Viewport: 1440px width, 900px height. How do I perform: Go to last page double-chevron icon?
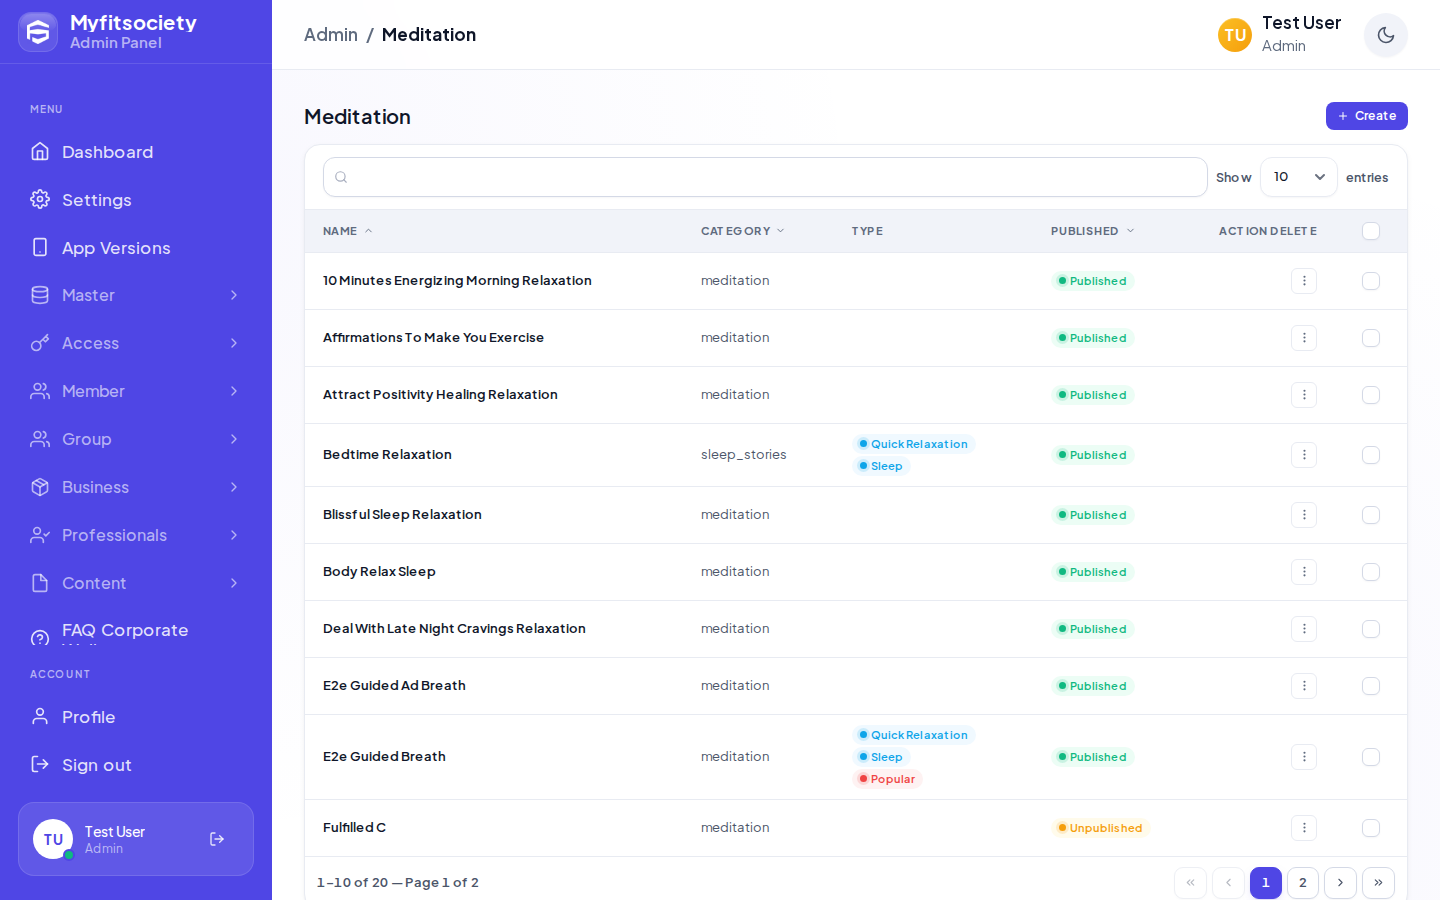tap(1378, 883)
